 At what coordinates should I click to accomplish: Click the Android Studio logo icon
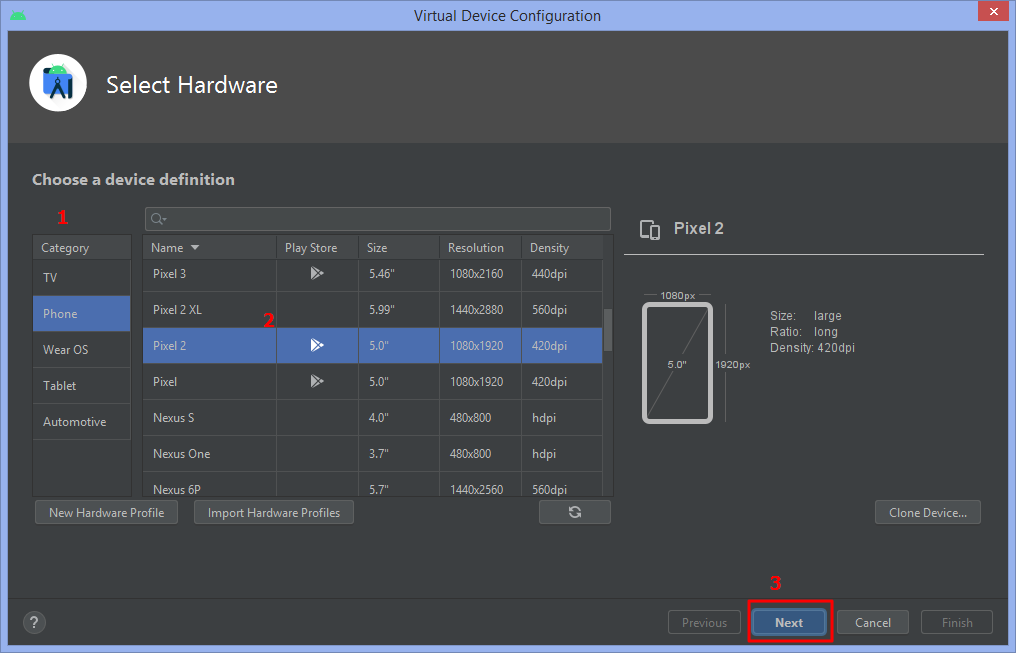point(58,83)
